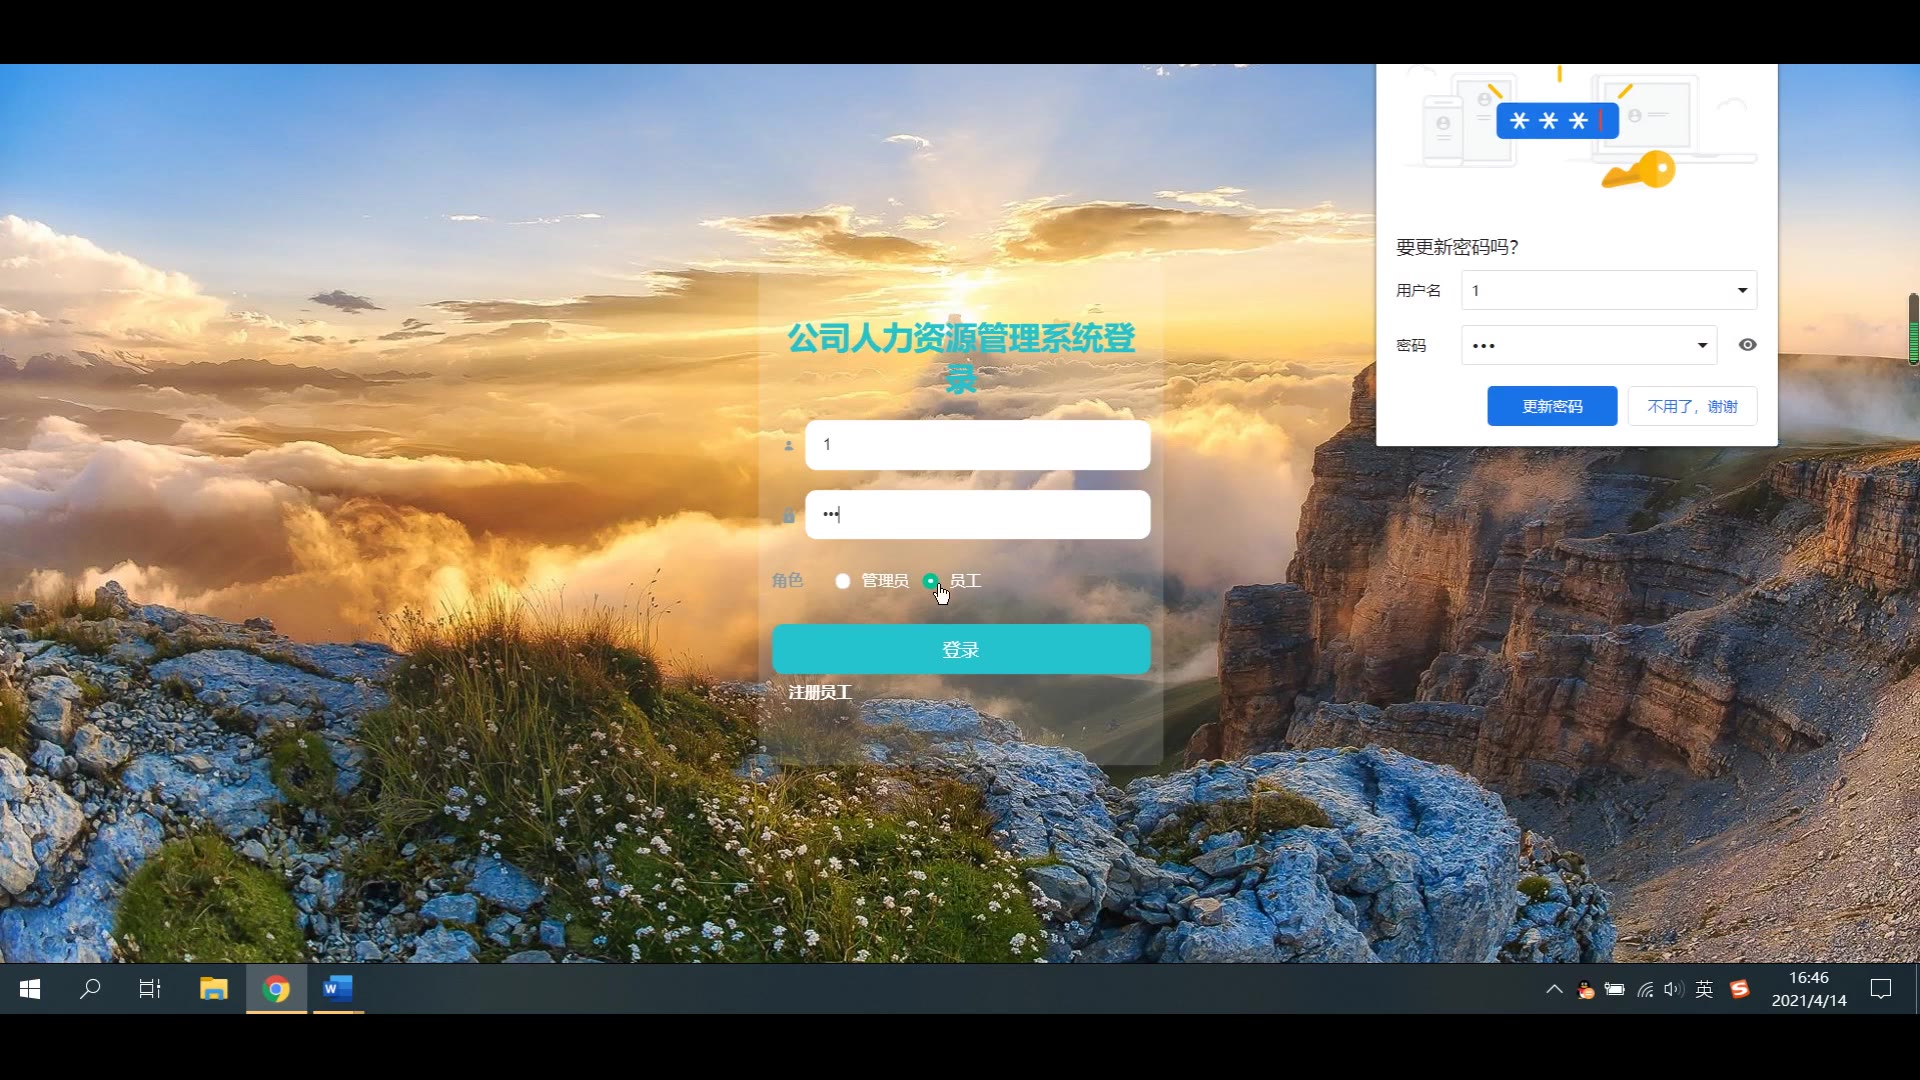The height and width of the screenshot is (1080, 1920).
Task: Open taskbar search magnifier
Action: (90, 989)
